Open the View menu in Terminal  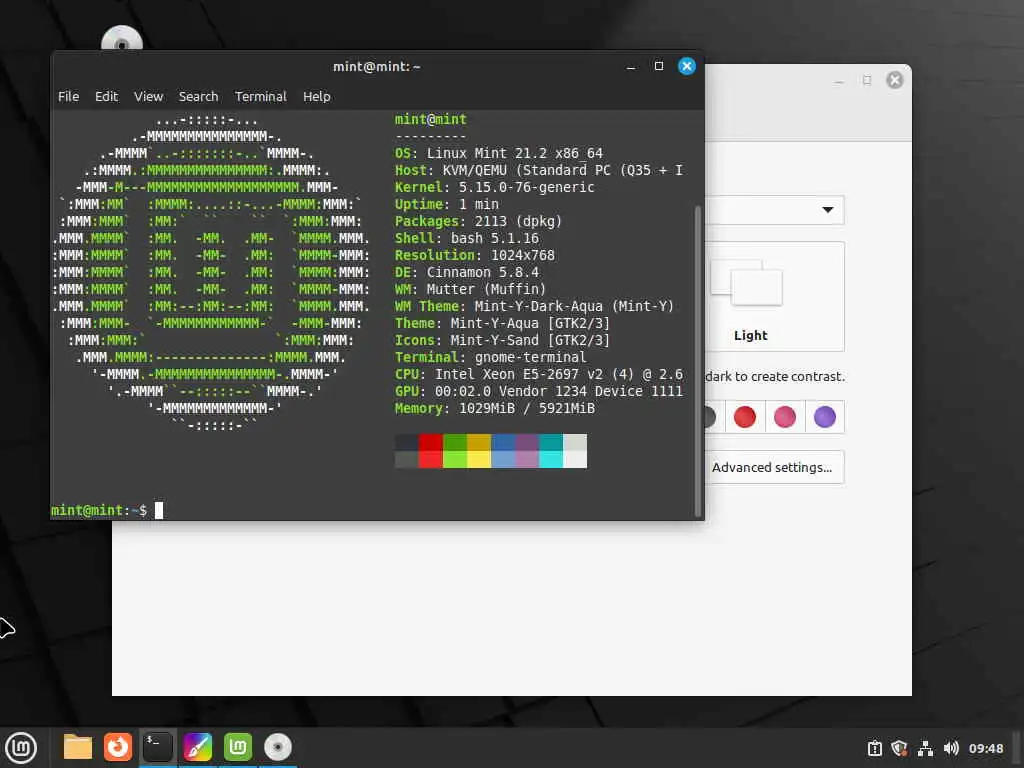[148, 97]
